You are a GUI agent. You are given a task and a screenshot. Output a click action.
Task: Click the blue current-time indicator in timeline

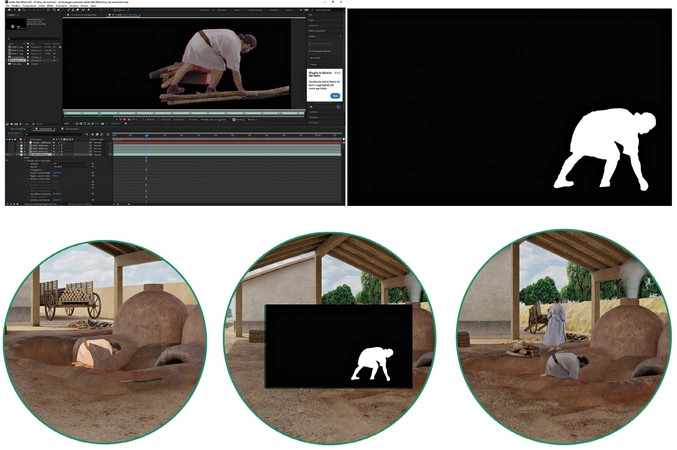coord(147,134)
